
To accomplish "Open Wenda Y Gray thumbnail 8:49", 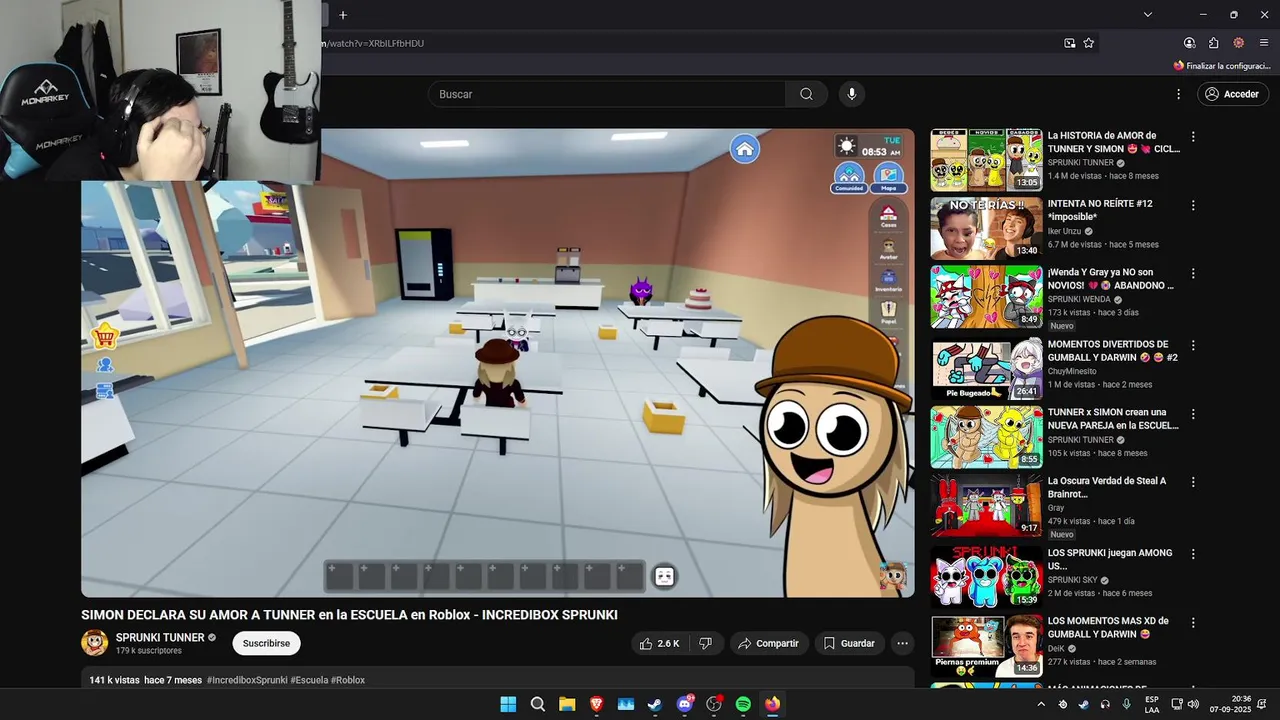I will tap(986, 296).
